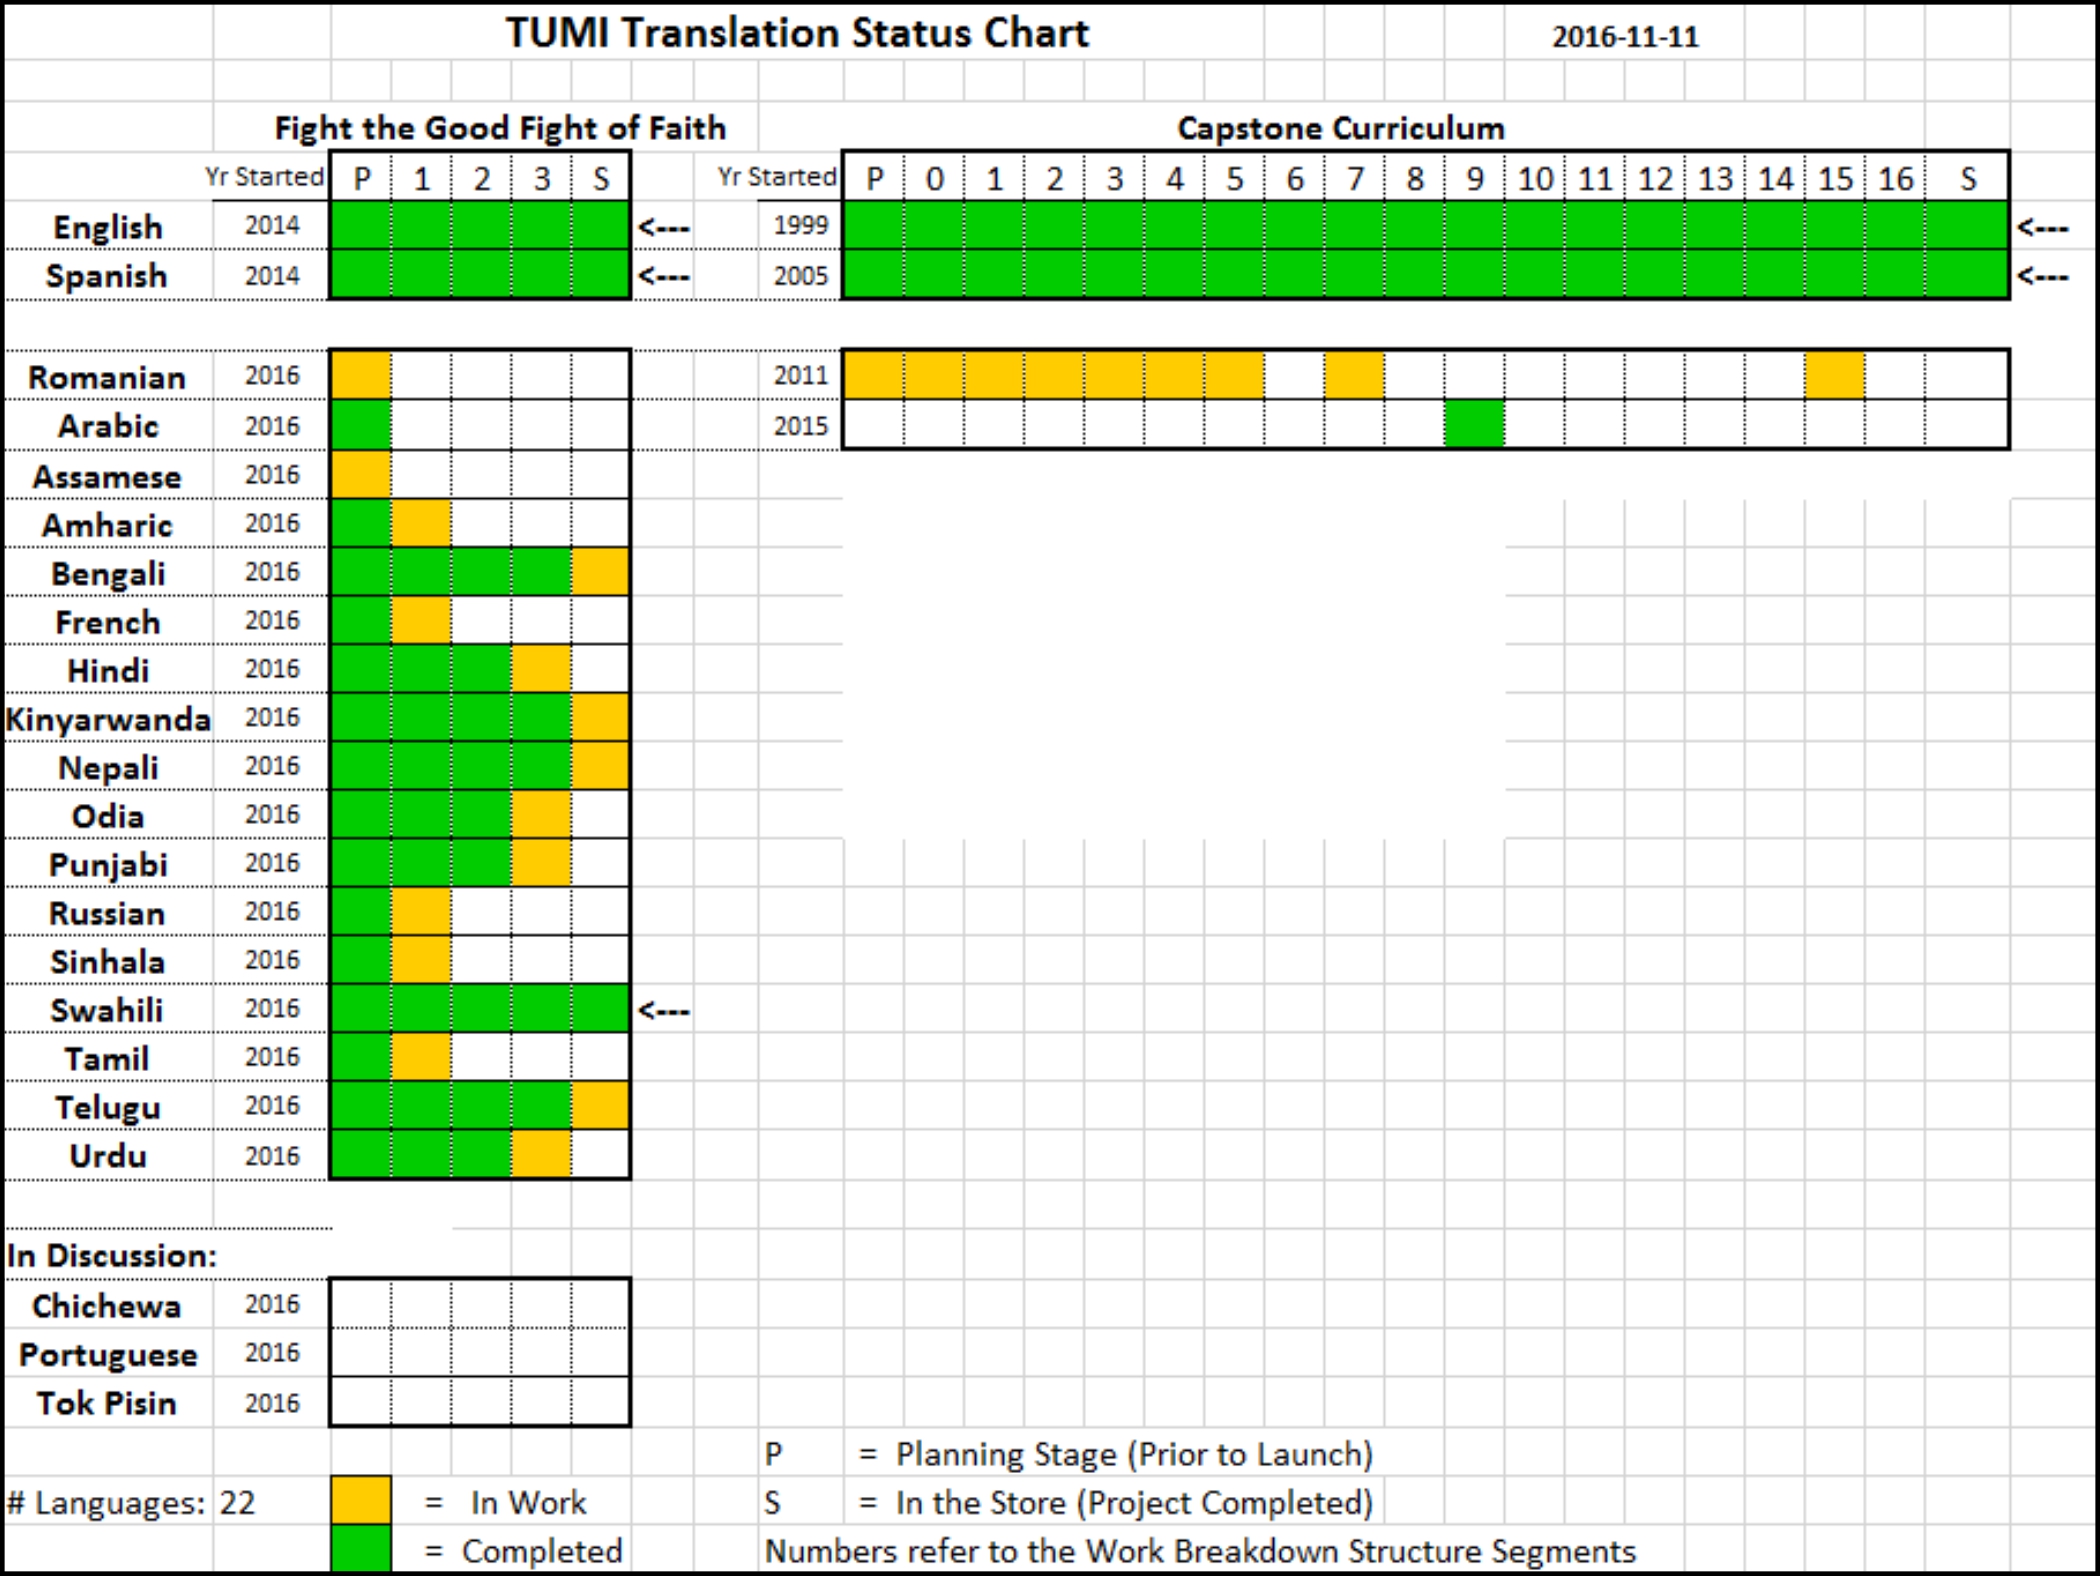Click the Fight the Good Fight of Faith heading
The image size is (2100, 1576).
pos(498,128)
